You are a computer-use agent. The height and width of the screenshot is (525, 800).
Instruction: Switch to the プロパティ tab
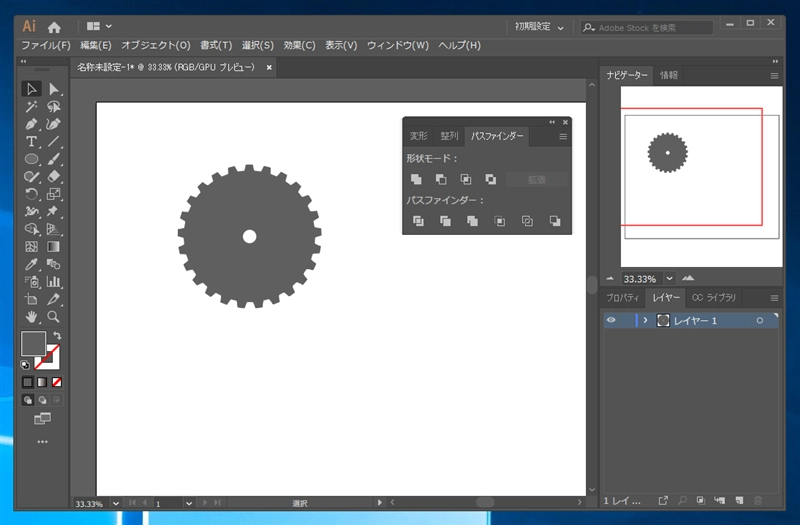pyautogui.click(x=622, y=297)
